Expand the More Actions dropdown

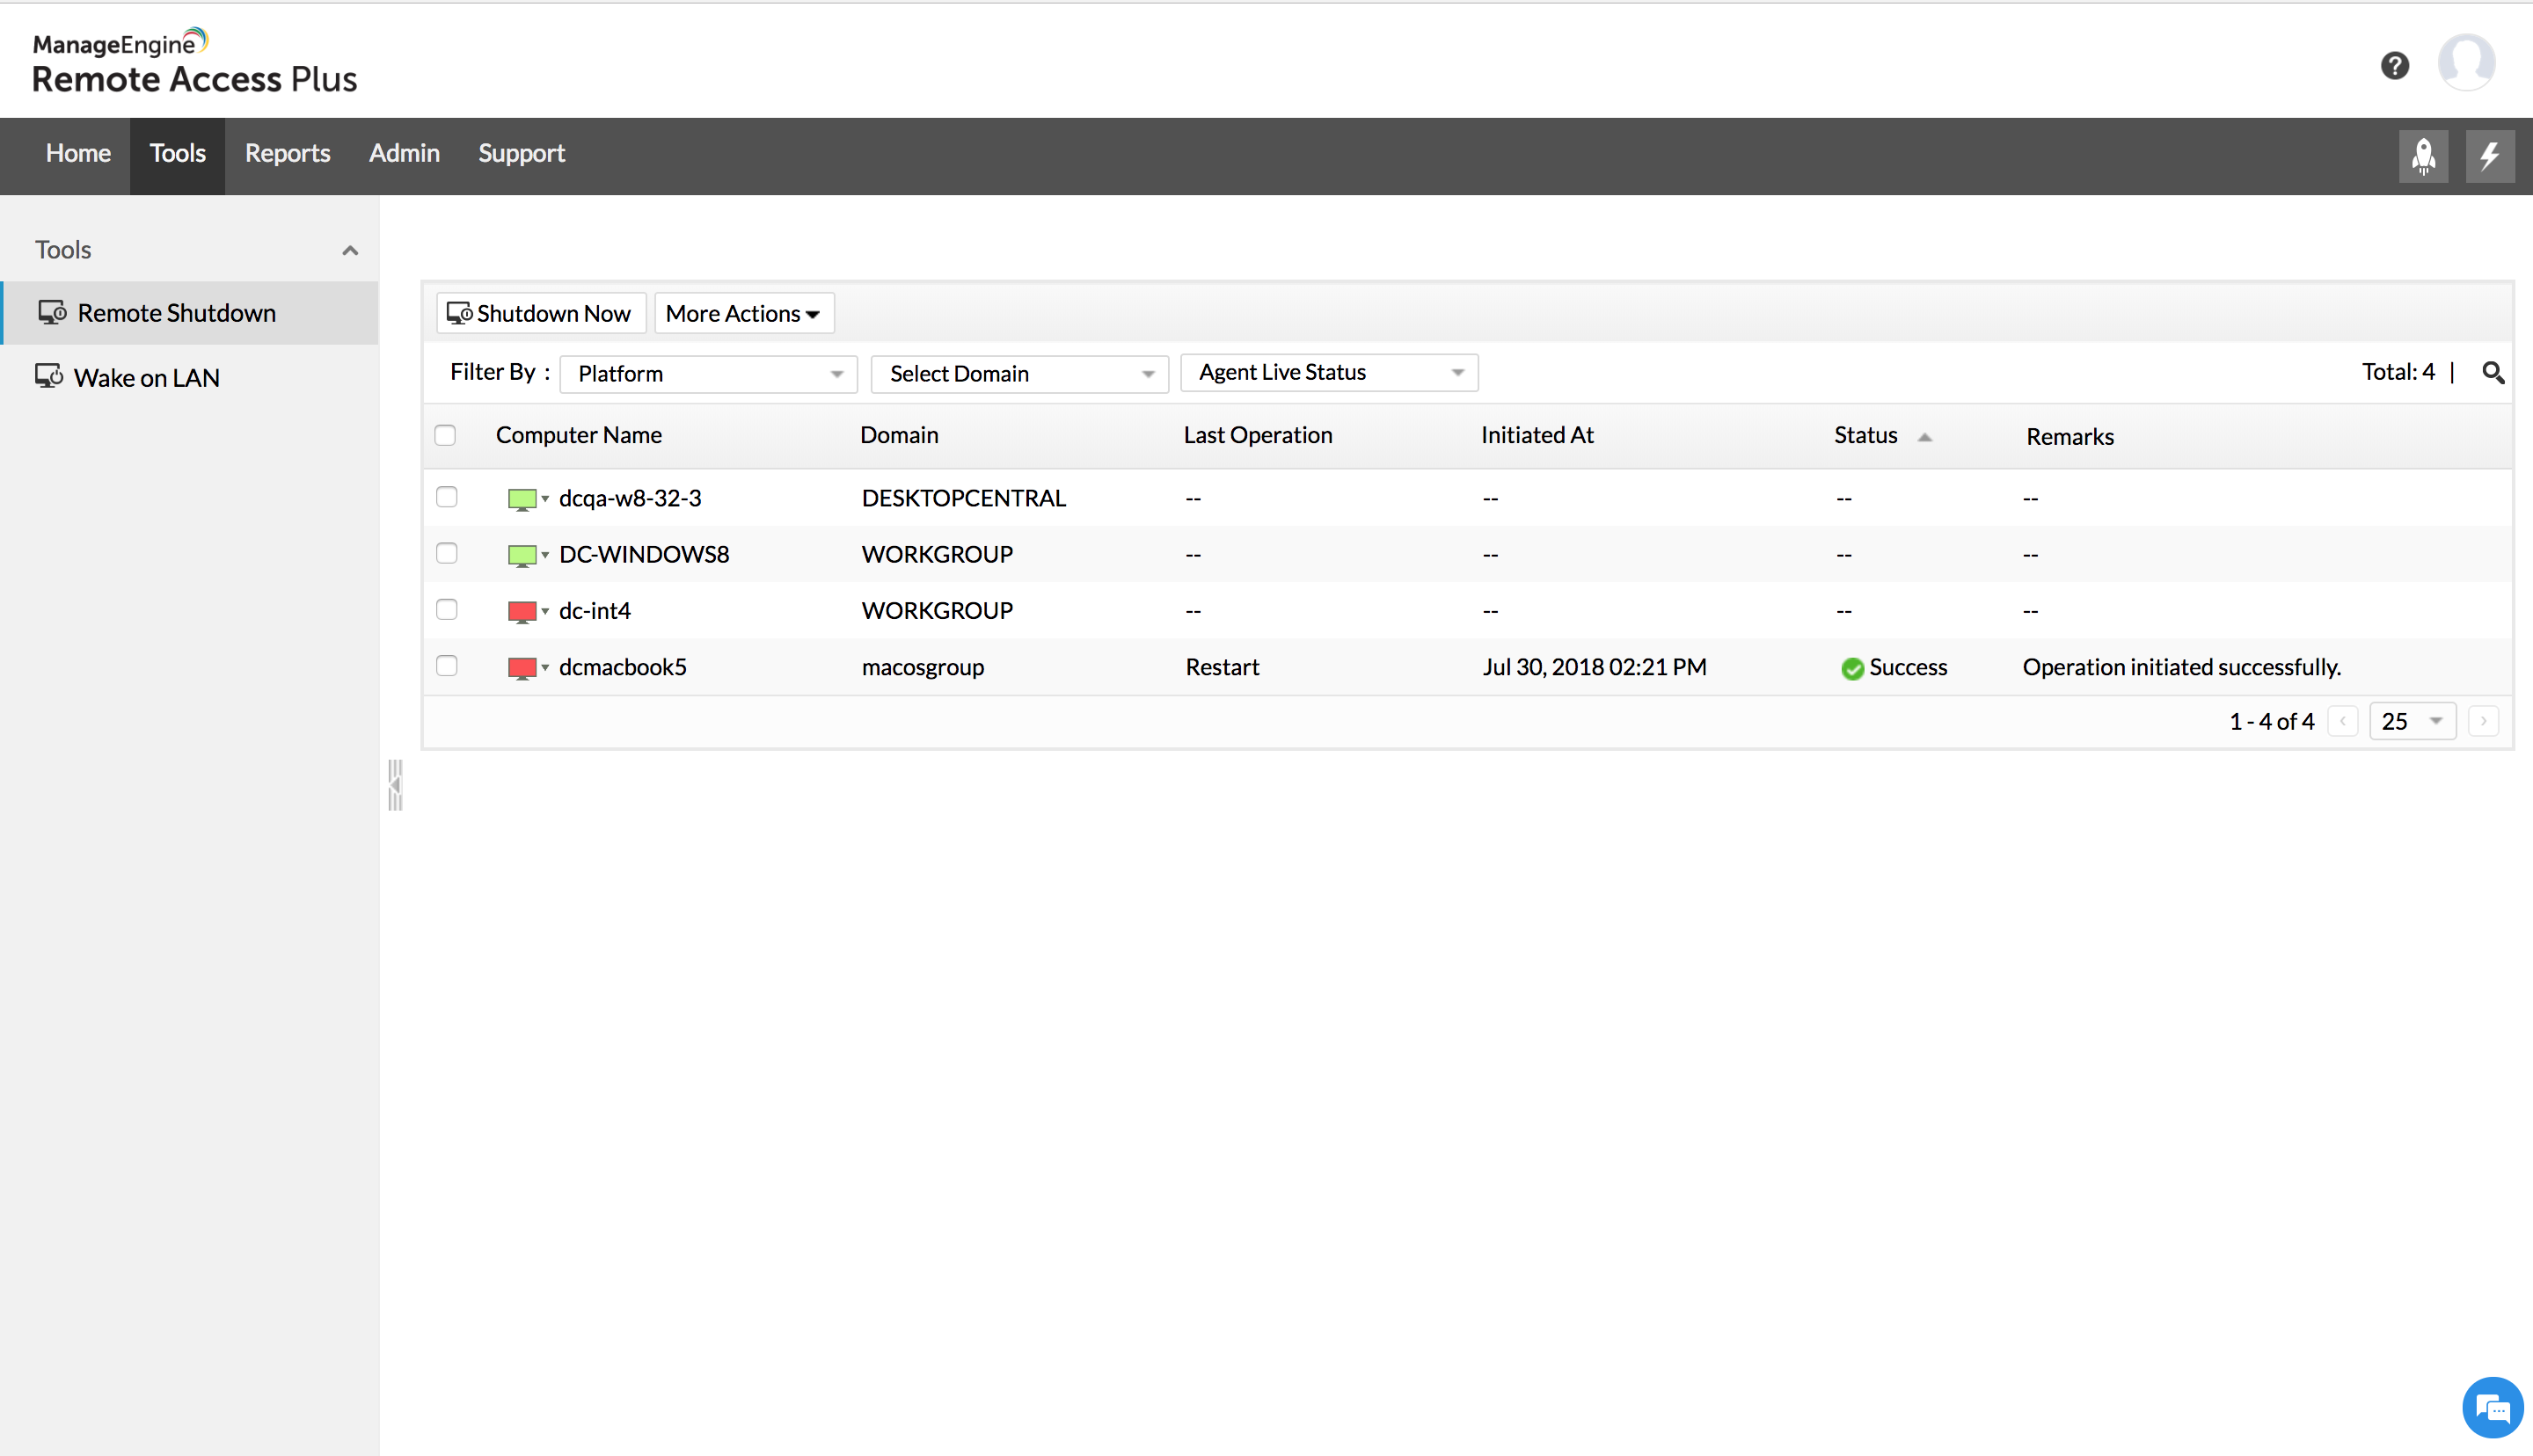point(743,314)
